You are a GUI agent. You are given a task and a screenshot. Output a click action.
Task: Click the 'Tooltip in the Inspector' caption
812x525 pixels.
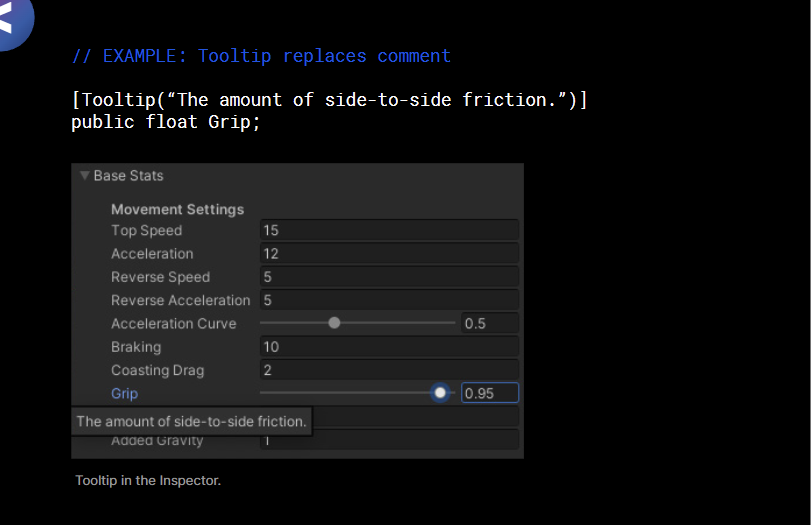[148, 481]
